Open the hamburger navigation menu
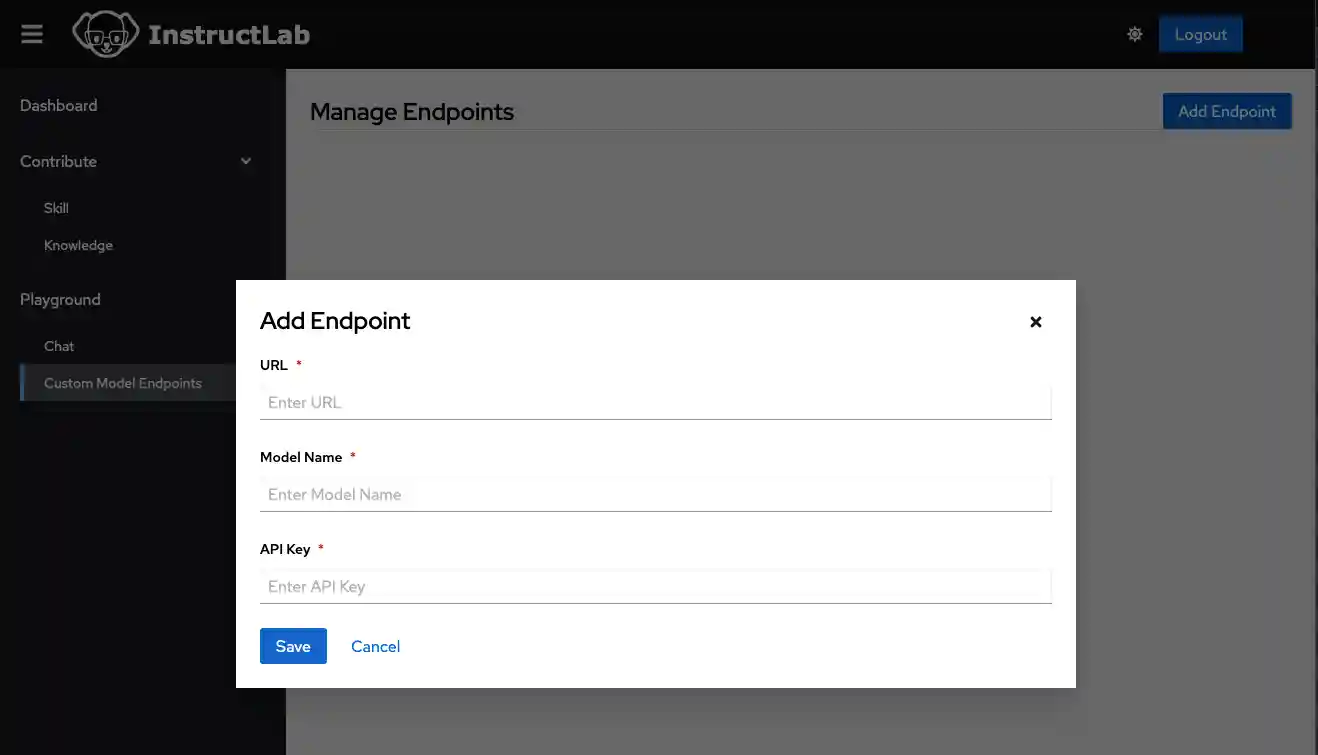Screen dimensions: 1318x755 click(32, 34)
